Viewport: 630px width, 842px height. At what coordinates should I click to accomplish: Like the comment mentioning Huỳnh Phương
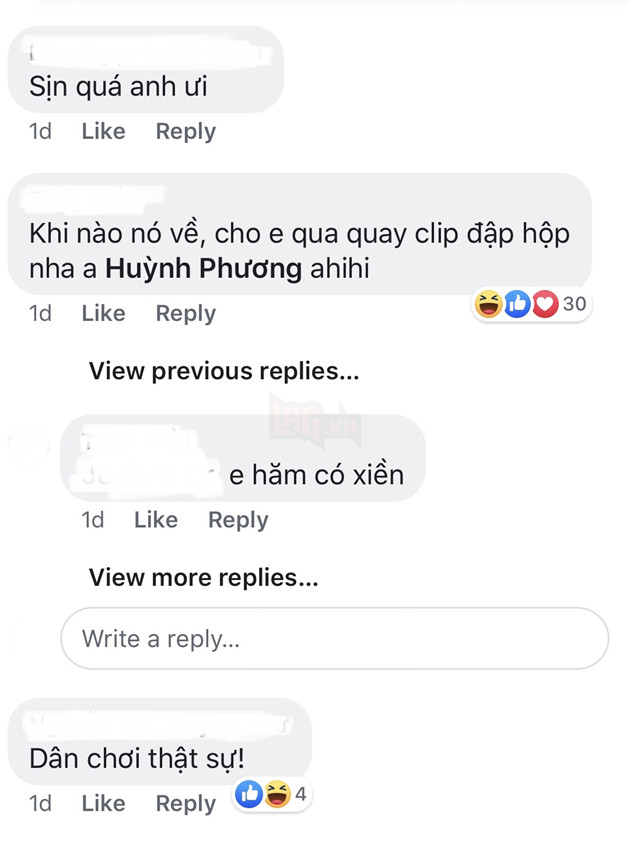[x=103, y=313]
